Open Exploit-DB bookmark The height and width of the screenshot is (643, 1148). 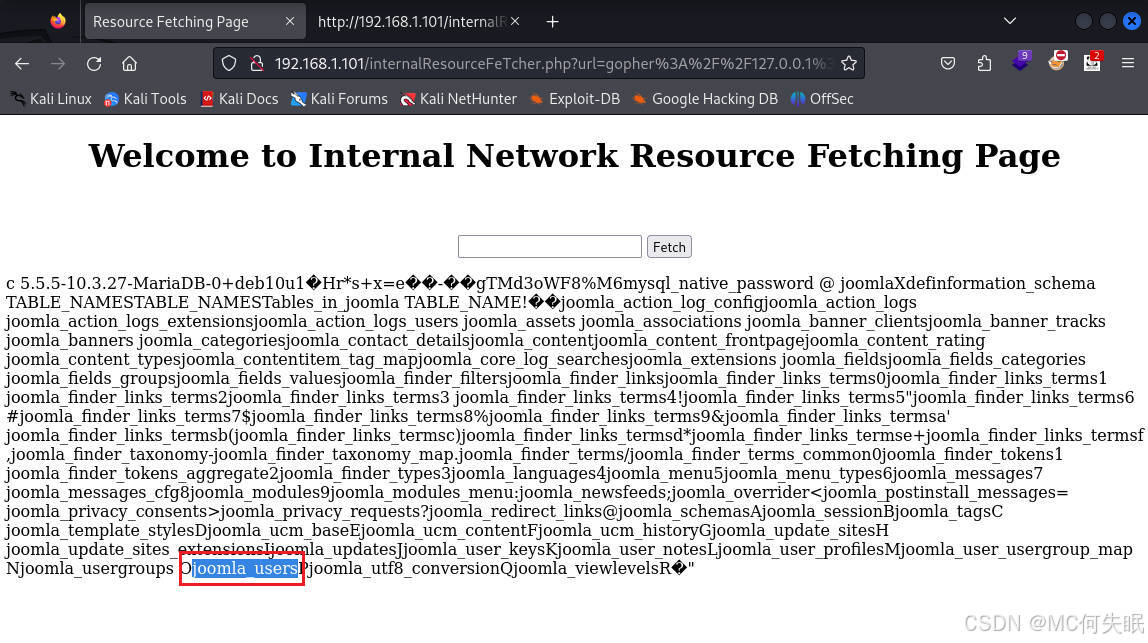coord(575,99)
